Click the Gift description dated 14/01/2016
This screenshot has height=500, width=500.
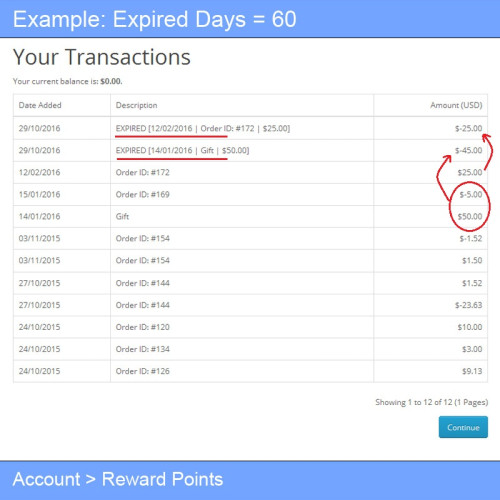122,216
